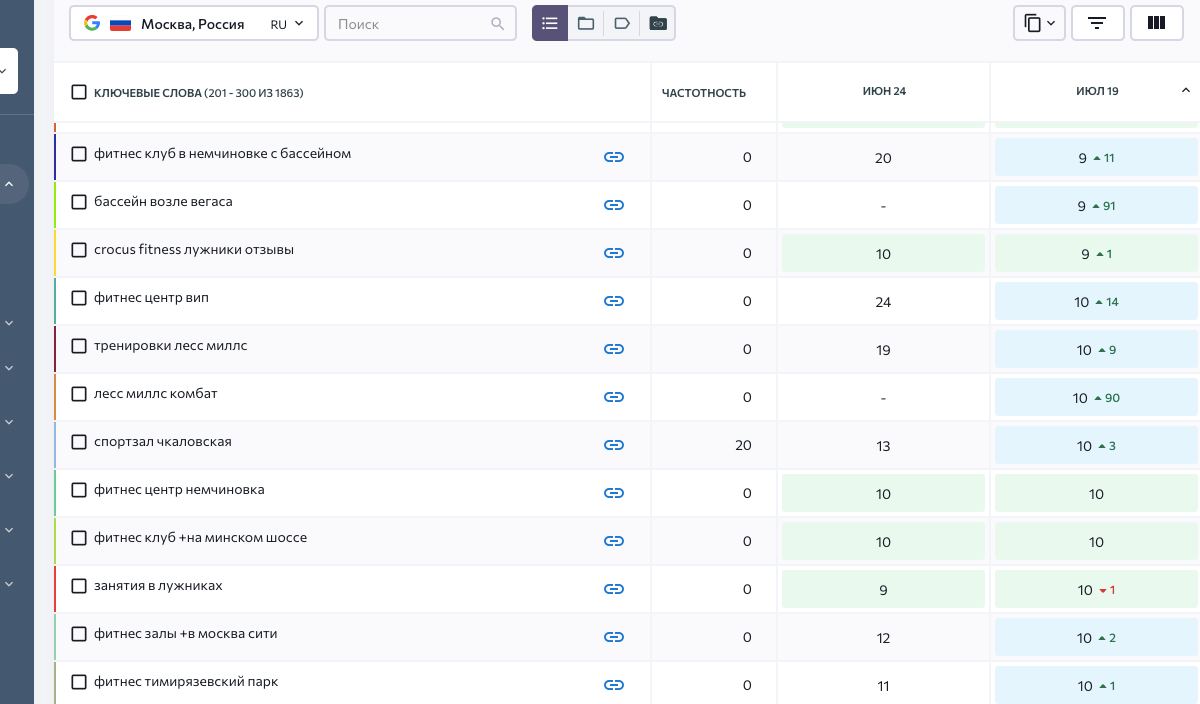The image size is (1200, 704).
Task: Check фитнес тимирязевский парк row
Action: pyautogui.click(x=79, y=682)
